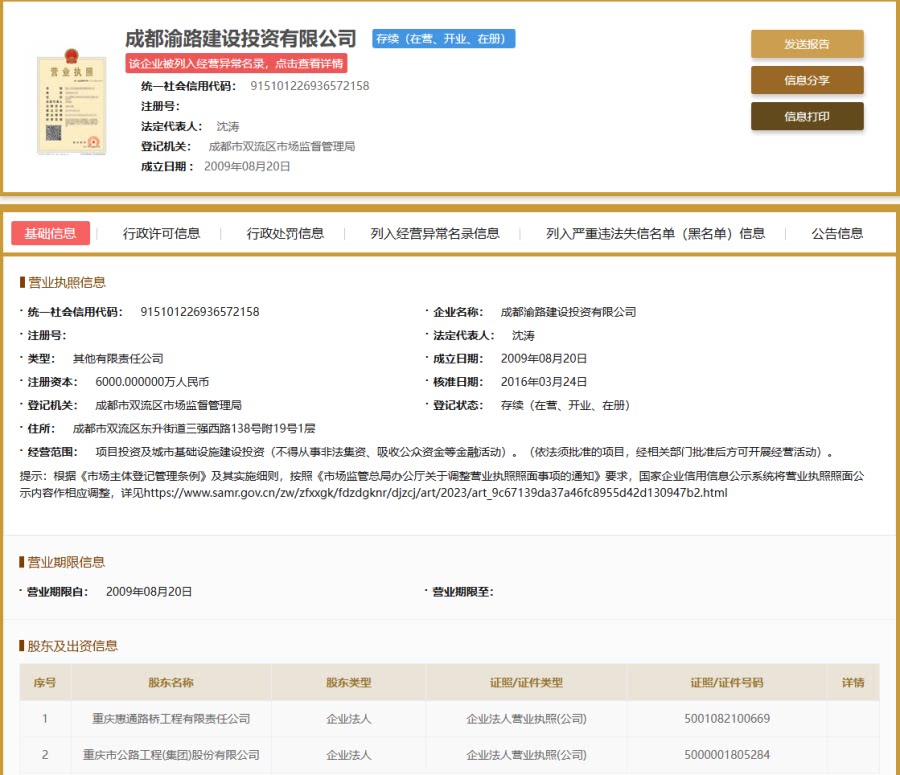This screenshot has height=775, width=900.
Task: Switch to the 公告信息 tab
Action: click(x=837, y=234)
